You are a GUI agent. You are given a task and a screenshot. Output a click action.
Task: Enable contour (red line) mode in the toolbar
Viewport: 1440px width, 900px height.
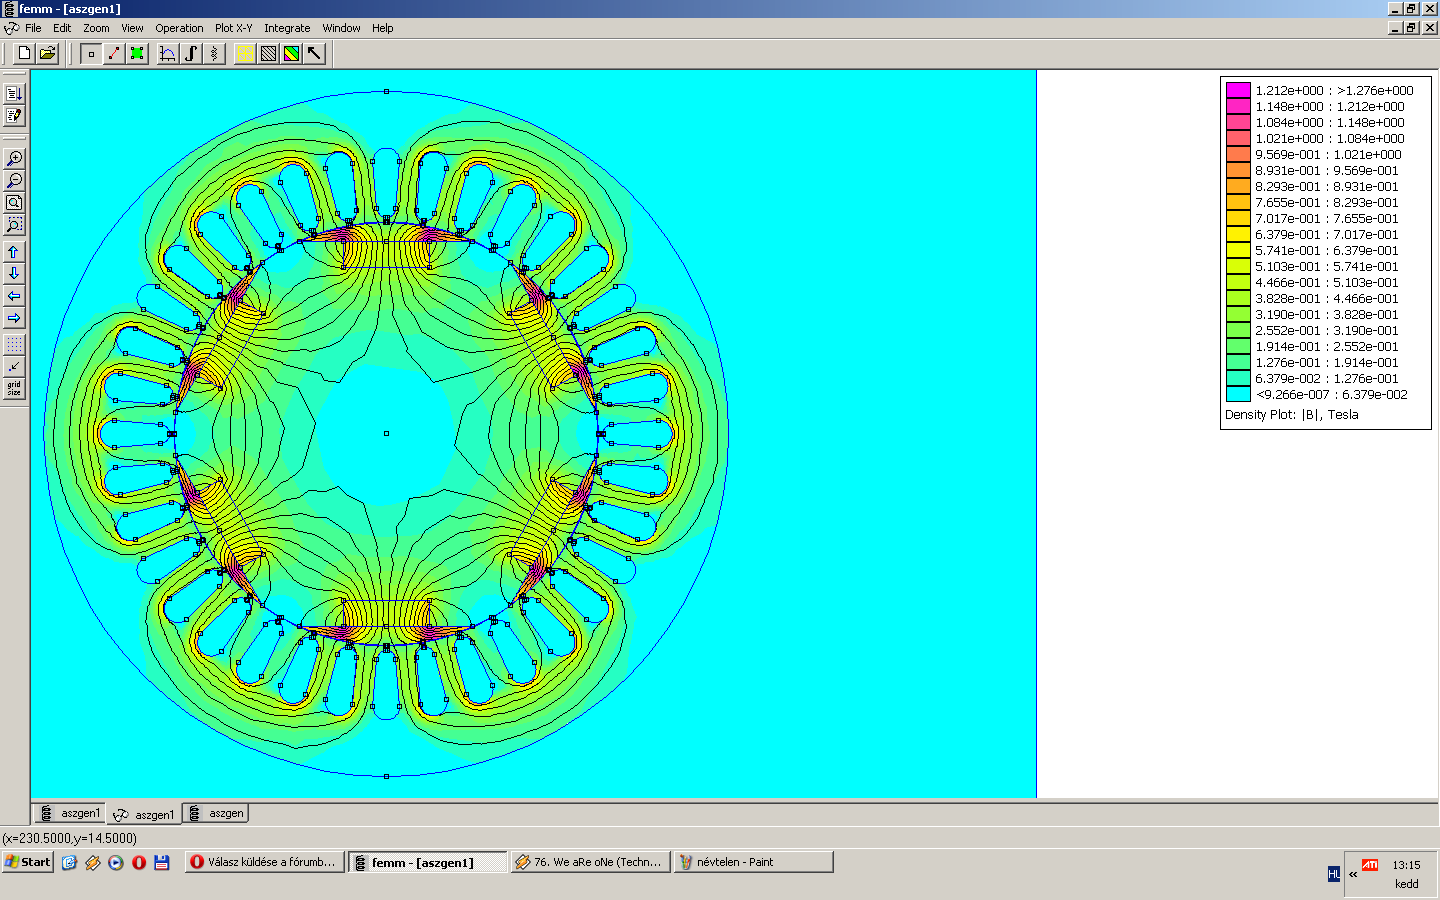click(x=114, y=53)
